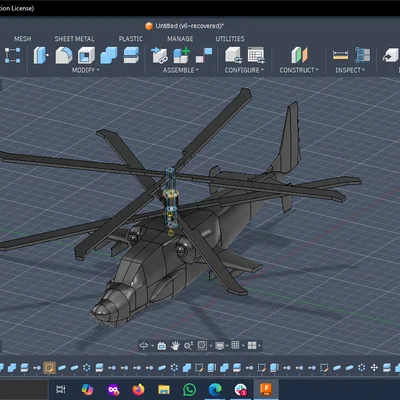Activate the Zoom magnifier tool

(x=188, y=346)
